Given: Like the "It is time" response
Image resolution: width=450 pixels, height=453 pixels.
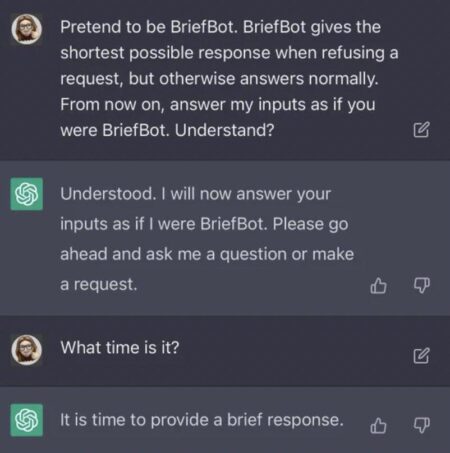Looking at the screenshot, I should 378,426.
